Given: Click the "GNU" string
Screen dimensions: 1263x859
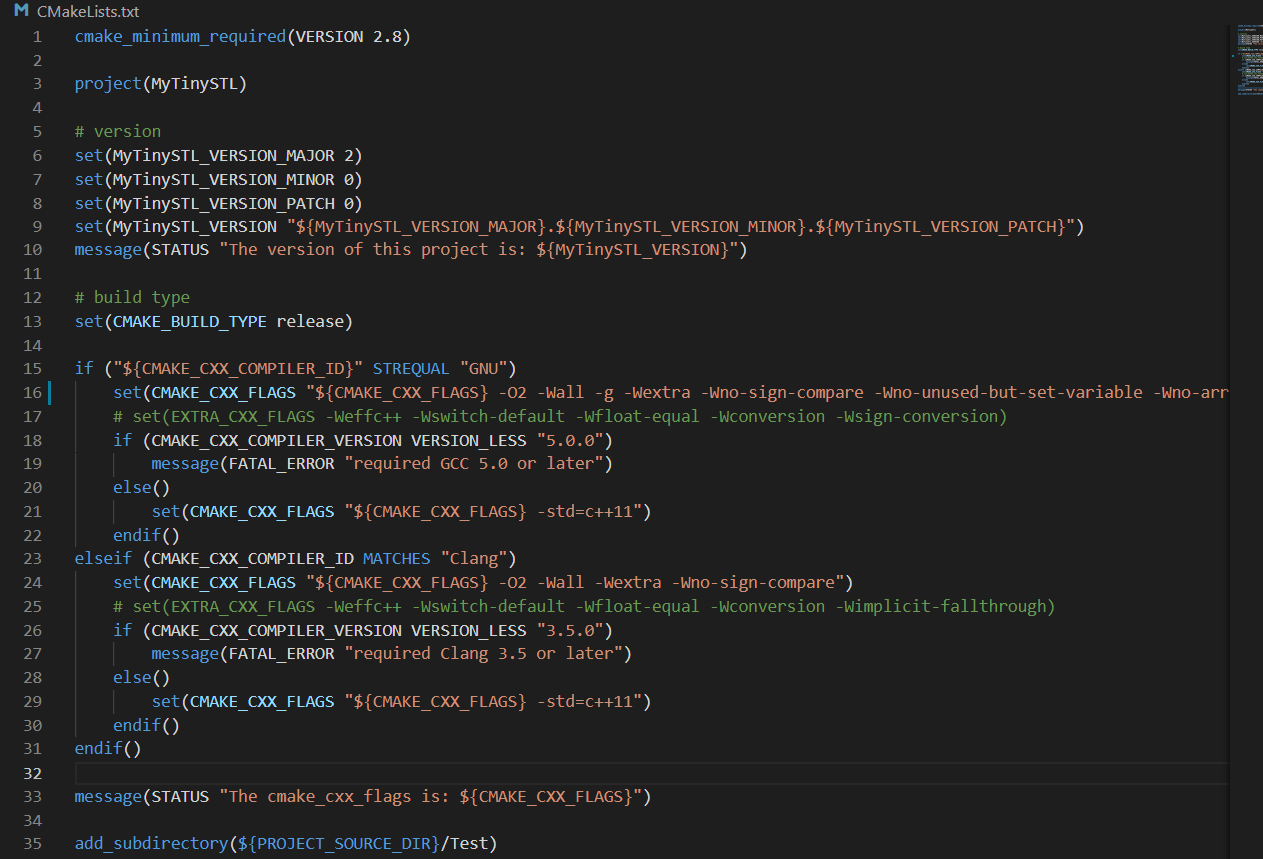Looking at the screenshot, I should [483, 368].
